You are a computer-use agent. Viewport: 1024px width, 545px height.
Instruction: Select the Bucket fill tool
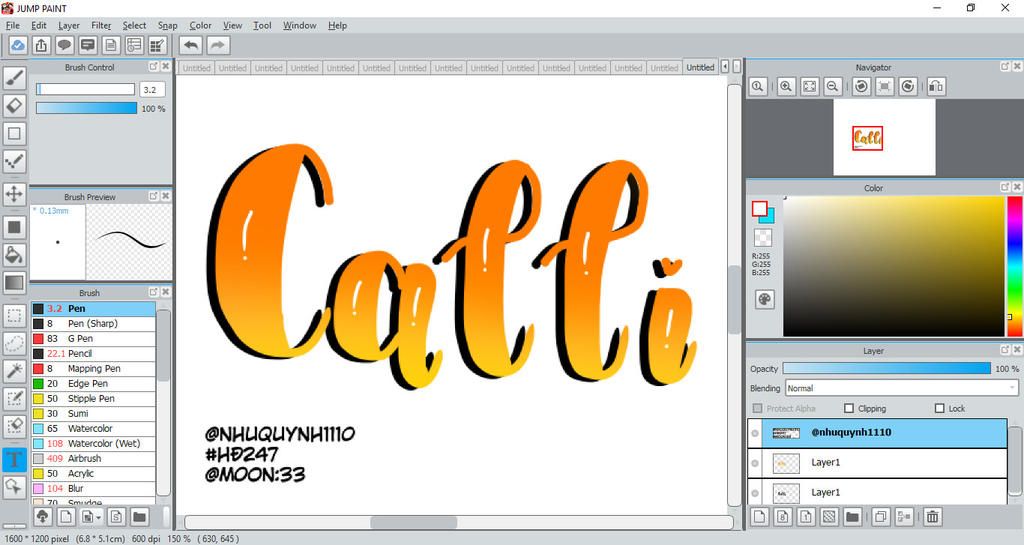[x=14, y=255]
